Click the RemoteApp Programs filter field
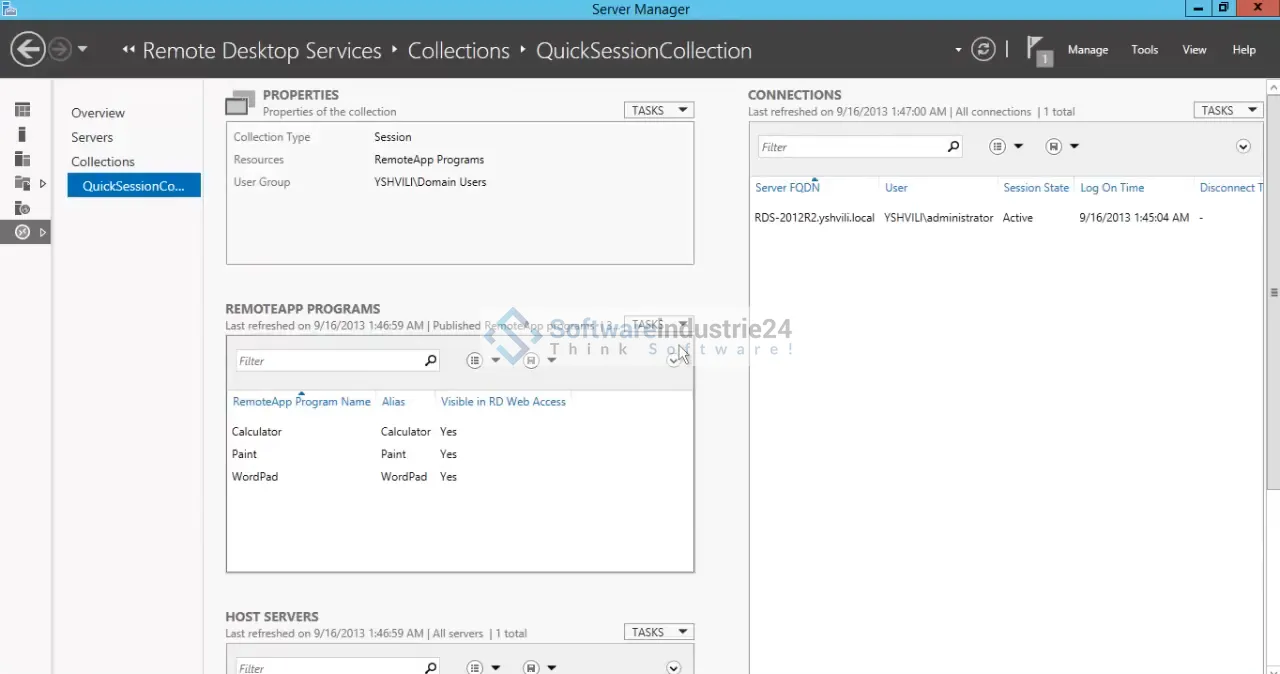Viewport: 1280px width, 674px height. [328, 361]
